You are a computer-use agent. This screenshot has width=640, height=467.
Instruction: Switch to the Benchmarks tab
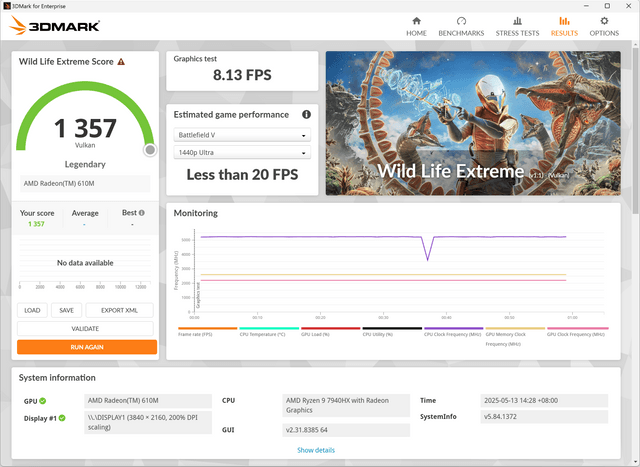pyautogui.click(x=461, y=27)
